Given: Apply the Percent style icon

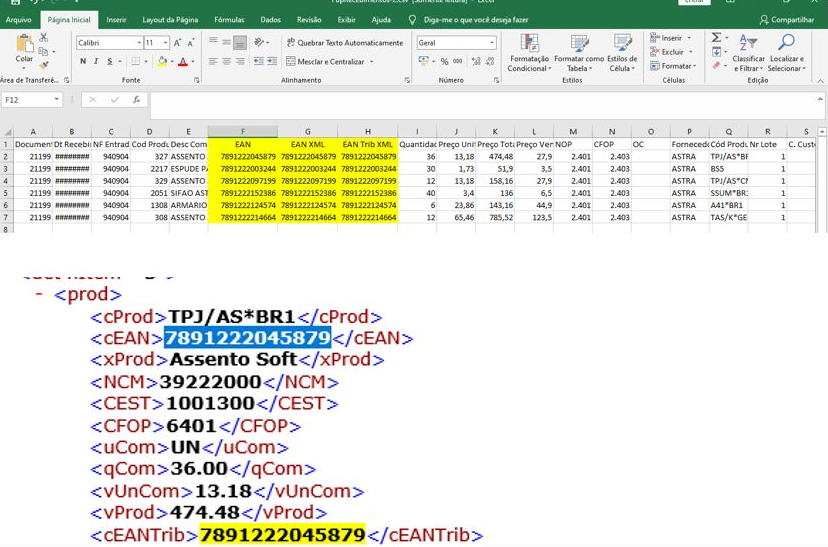Looking at the screenshot, I should (x=444, y=61).
